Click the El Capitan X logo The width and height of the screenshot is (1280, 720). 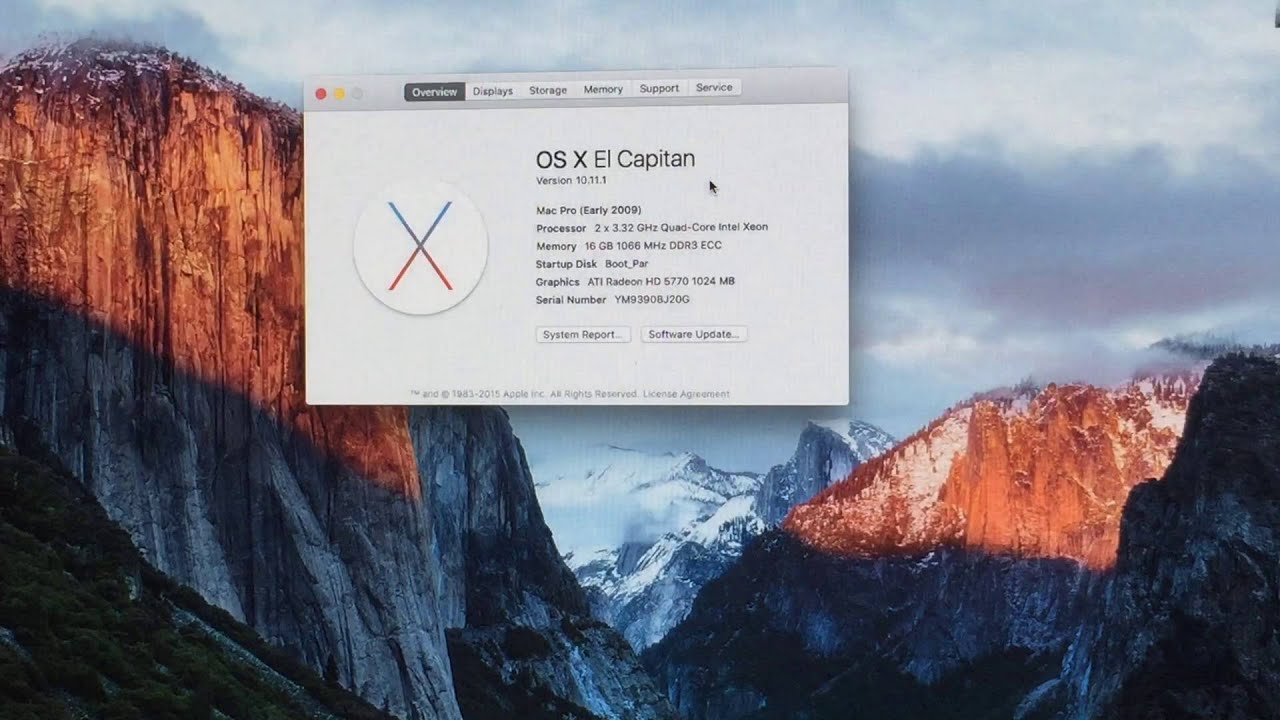pyautogui.click(x=420, y=247)
